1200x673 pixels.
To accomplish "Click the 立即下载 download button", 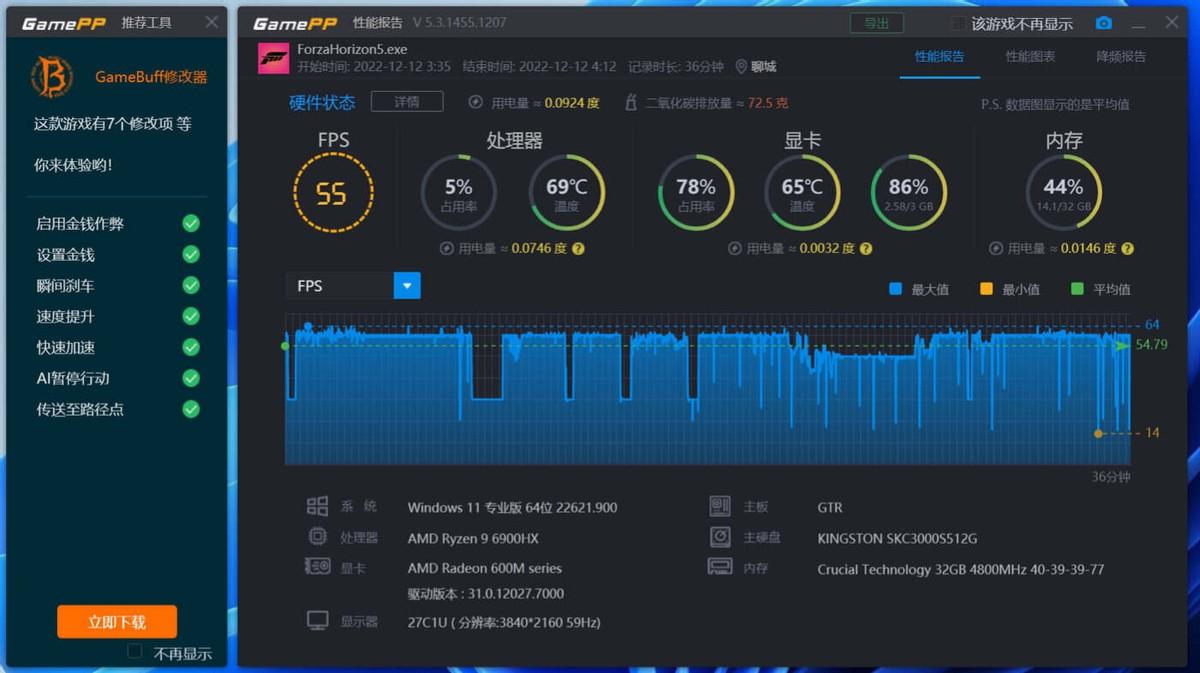I will pos(116,621).
